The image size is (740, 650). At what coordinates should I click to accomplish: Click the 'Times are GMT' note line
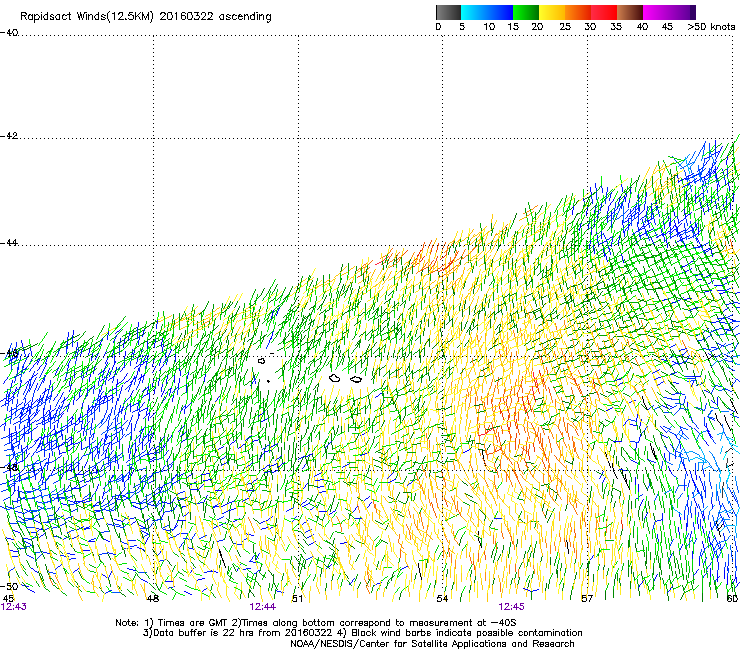pyautogui.click(x=316, y=623)
